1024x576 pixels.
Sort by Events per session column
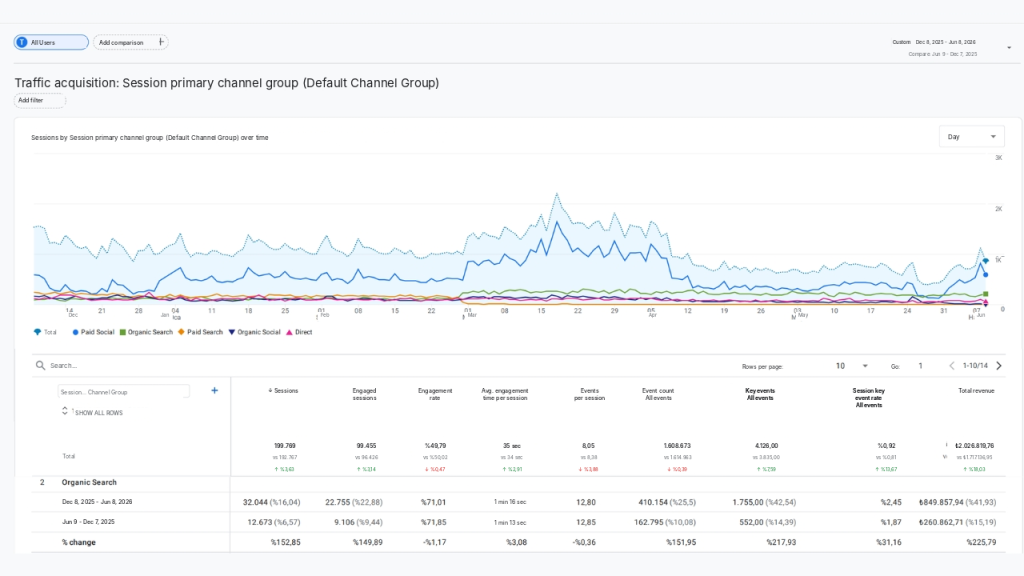click(x=589, y=394)
